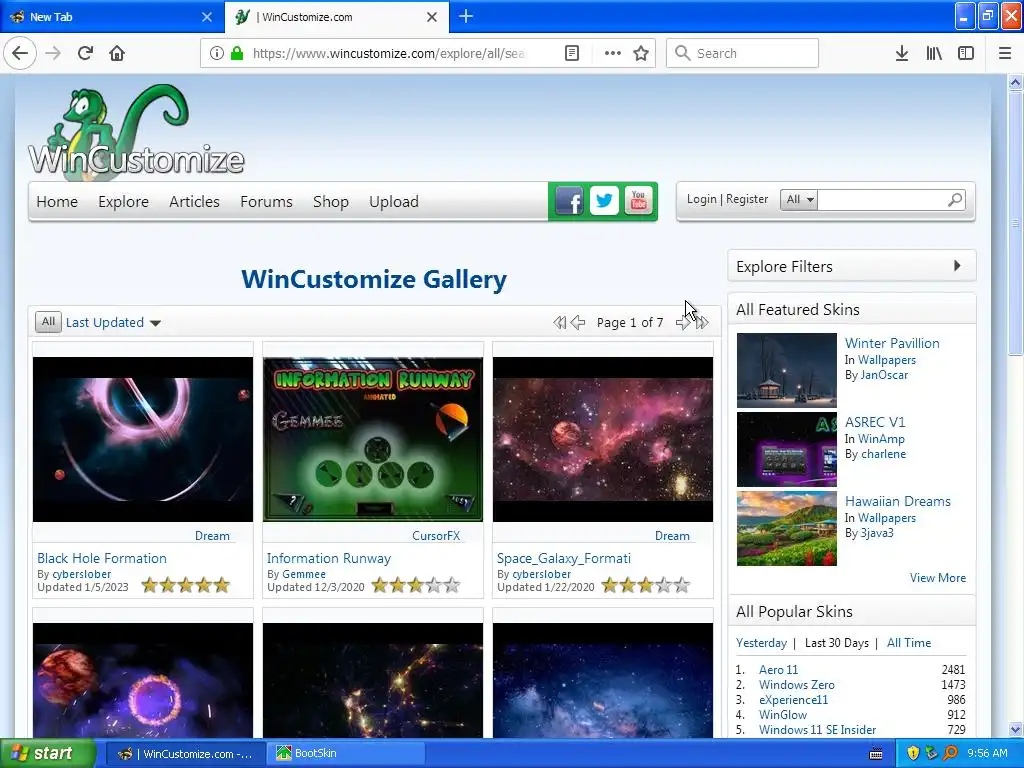Open the Last Updated sort dropdown

tap(113, 323)
